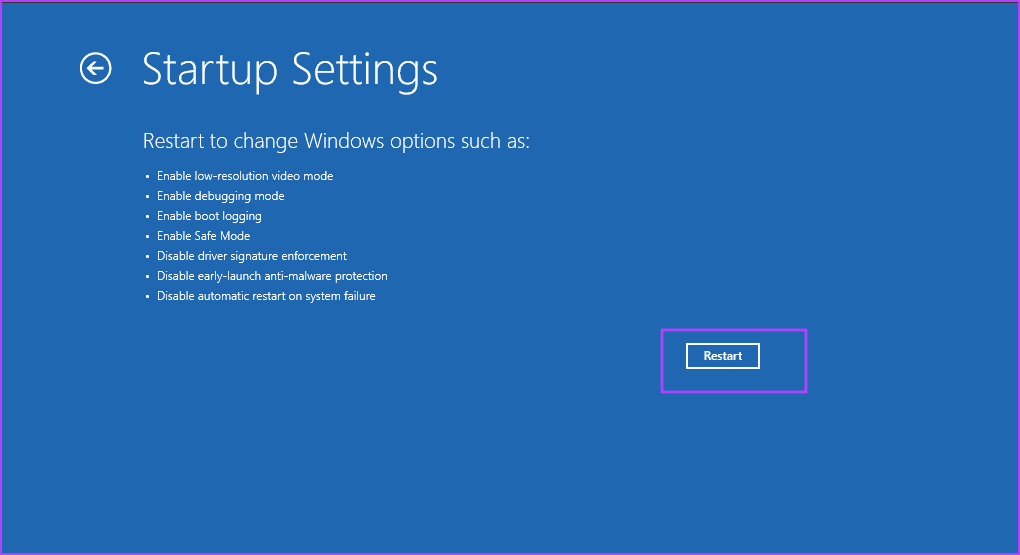The width and height of the screenshot is (1020, 555).
Task: Select "Disable driver signature enforcement" text
Action: pyautogui.click(x=252, y=256)
